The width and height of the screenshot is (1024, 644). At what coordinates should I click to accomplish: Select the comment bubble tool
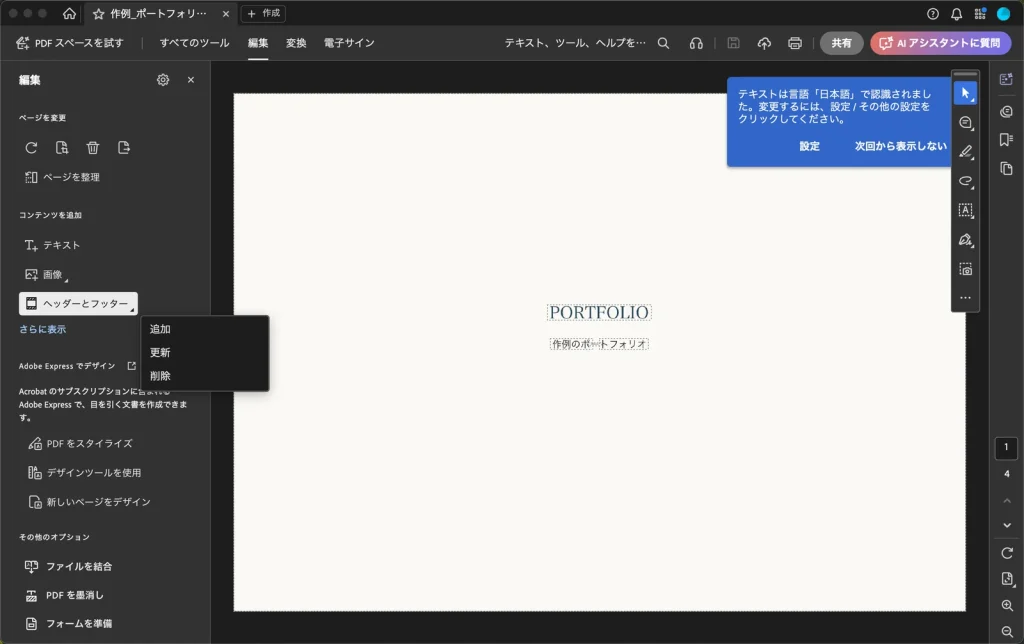click(965, 123)
